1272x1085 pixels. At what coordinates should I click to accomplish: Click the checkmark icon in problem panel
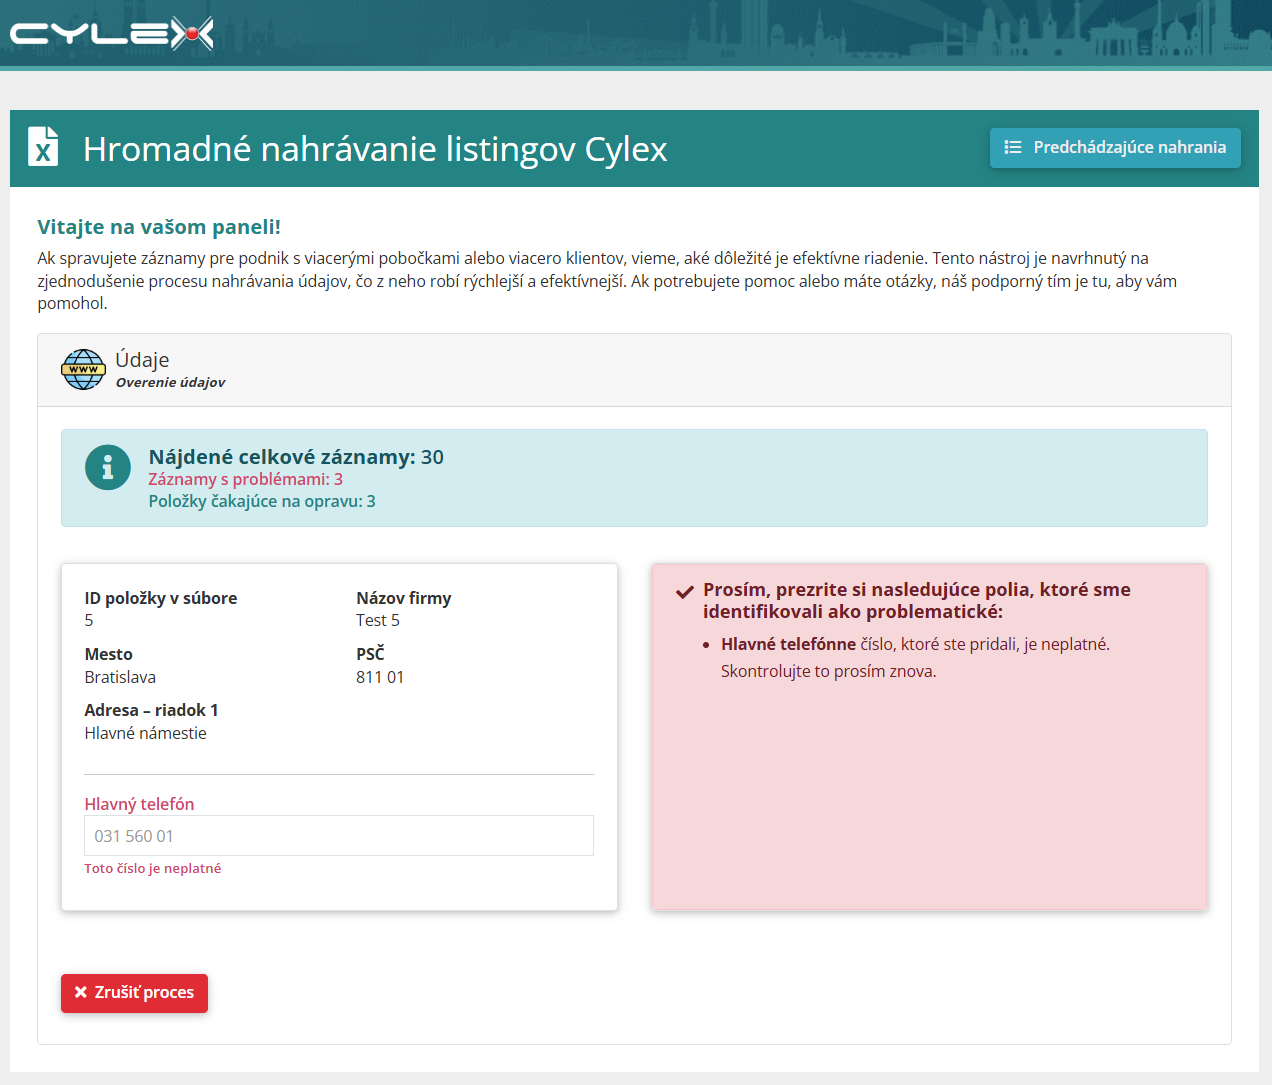pos(685,591)
